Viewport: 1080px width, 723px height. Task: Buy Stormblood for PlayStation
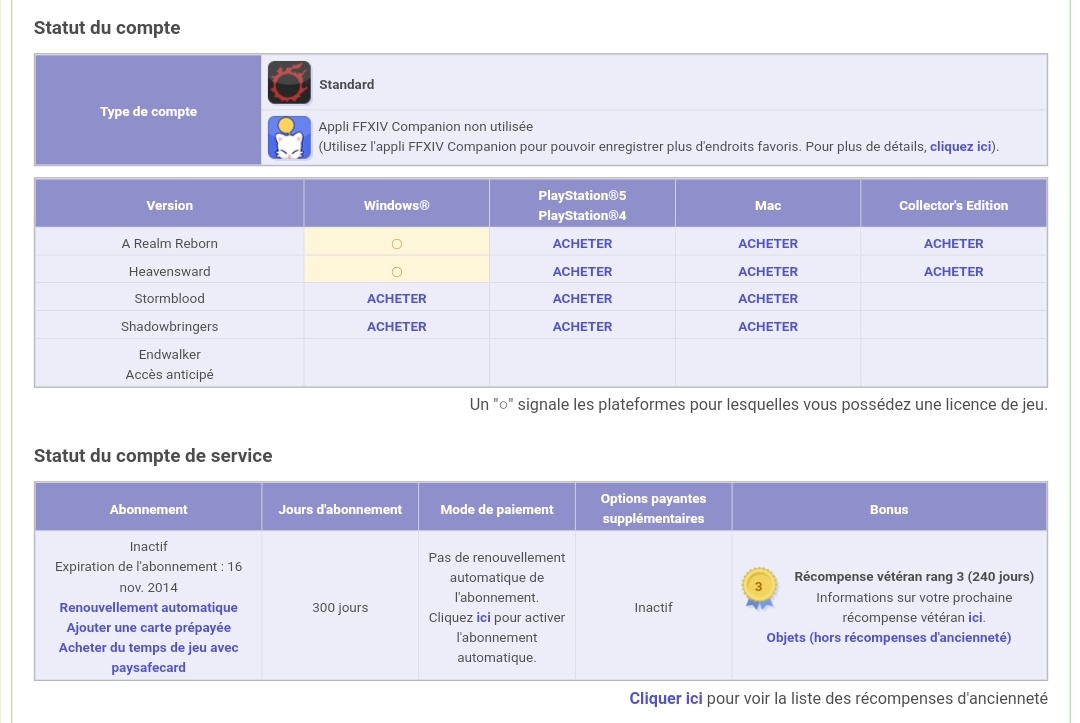point(582,298)
